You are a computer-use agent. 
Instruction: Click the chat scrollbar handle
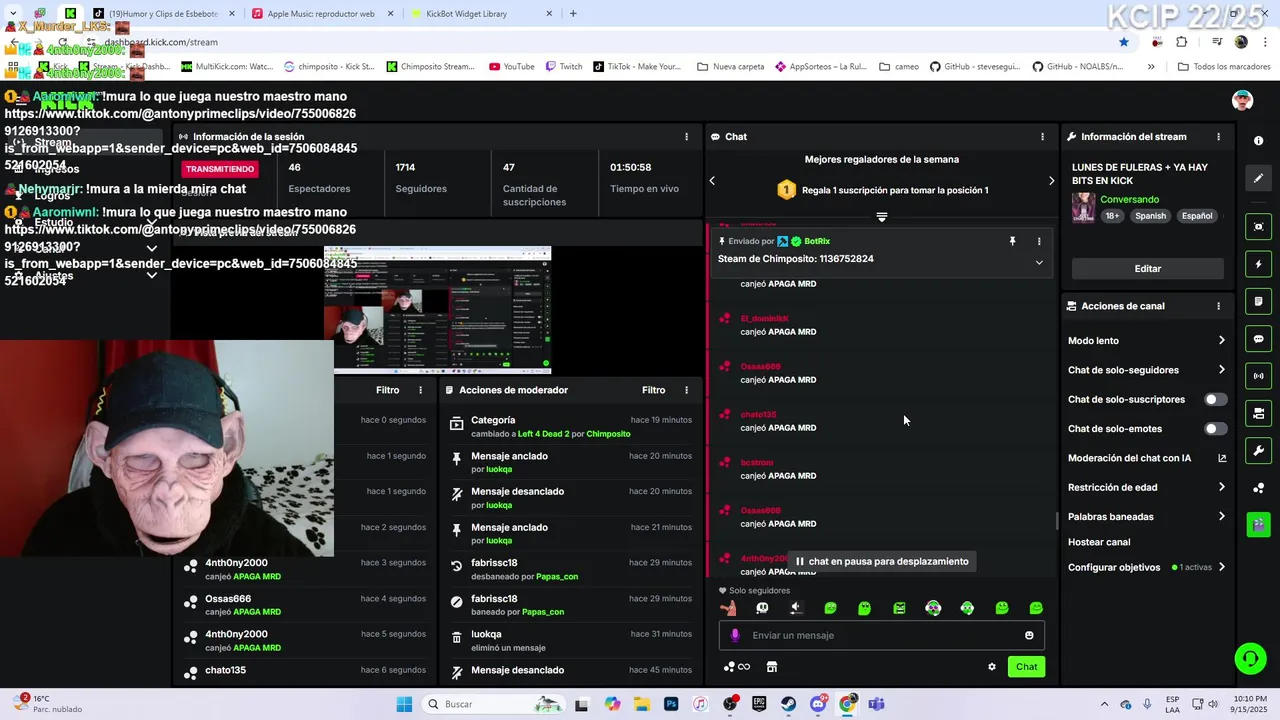pyautogui.click(x=1057, y=521)
